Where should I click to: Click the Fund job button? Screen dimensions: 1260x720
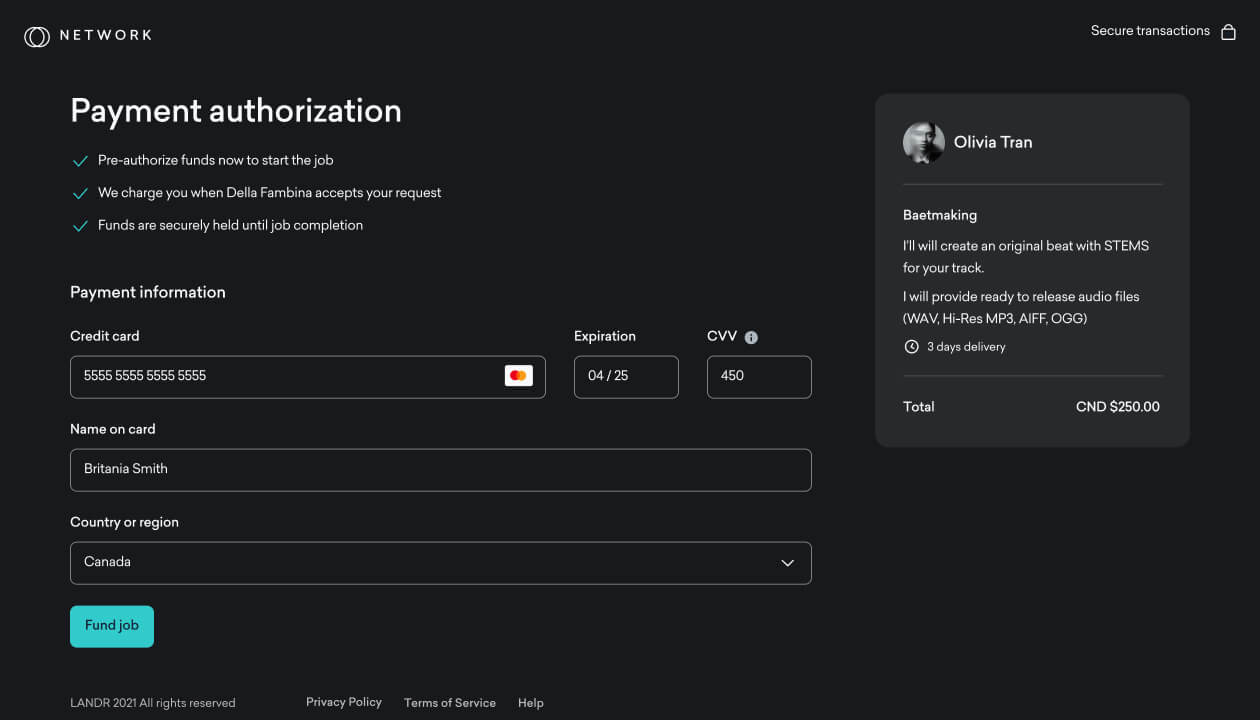(112, 626)
